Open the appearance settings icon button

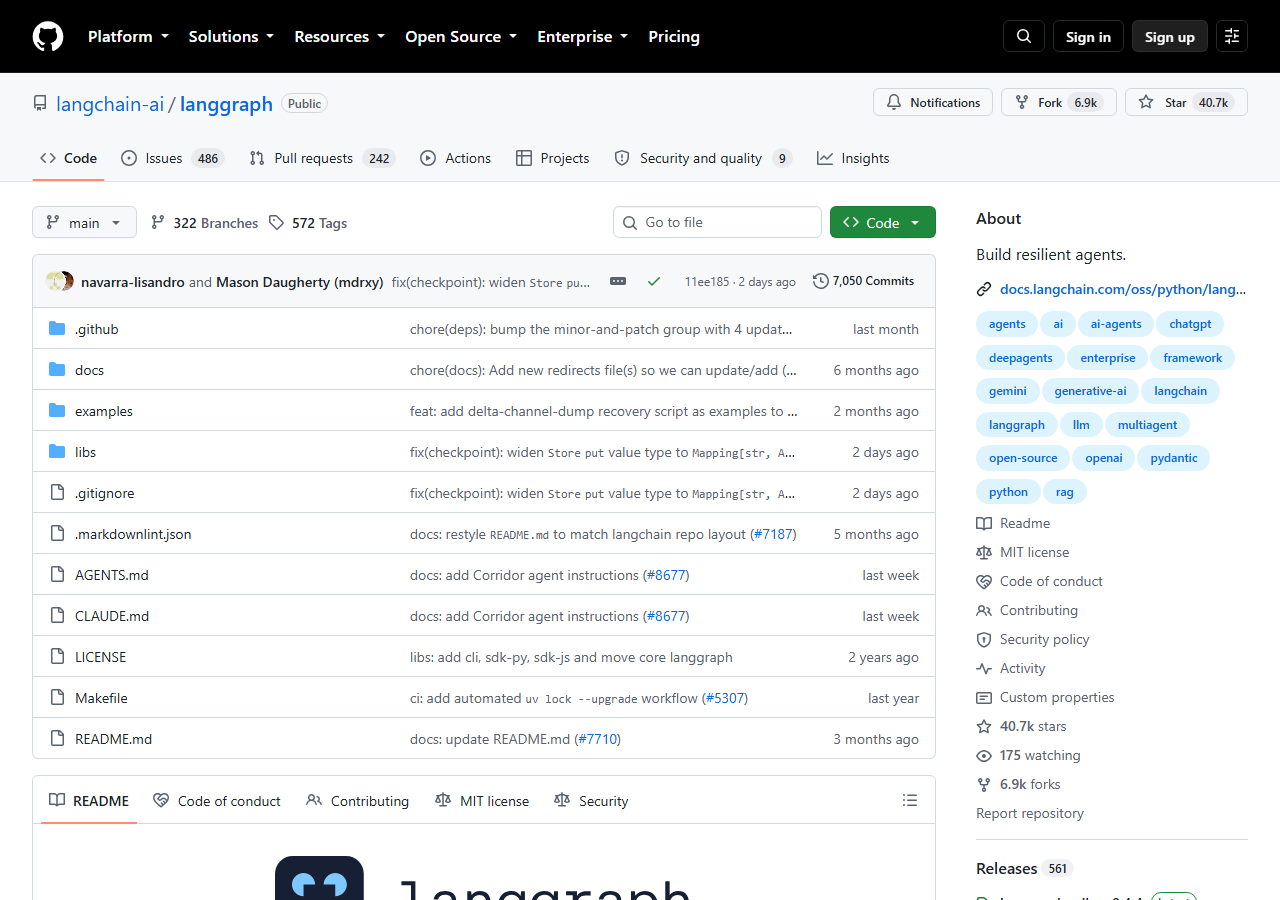pos(1232,36)
